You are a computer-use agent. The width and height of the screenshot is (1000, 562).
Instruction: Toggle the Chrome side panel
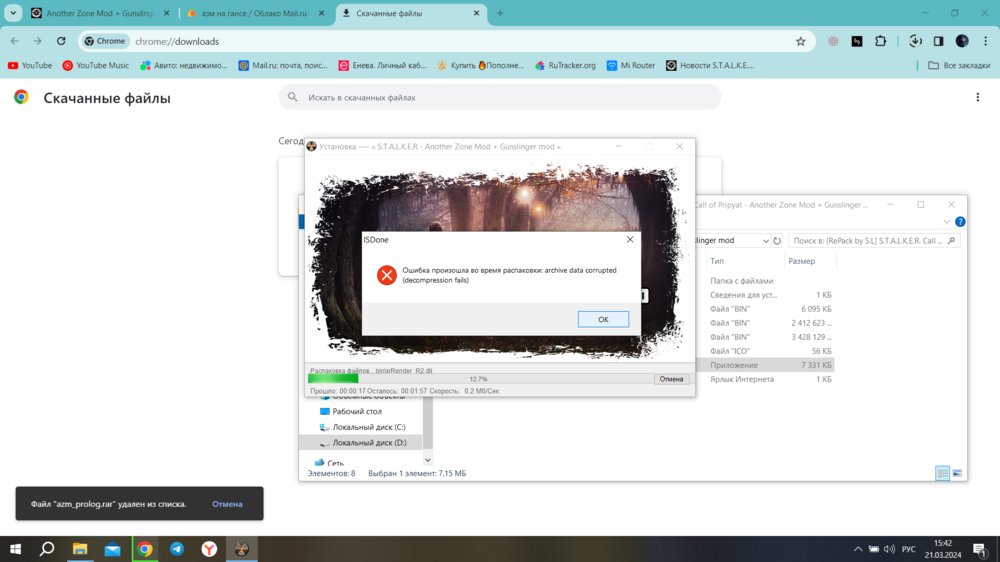click(938, 41)
